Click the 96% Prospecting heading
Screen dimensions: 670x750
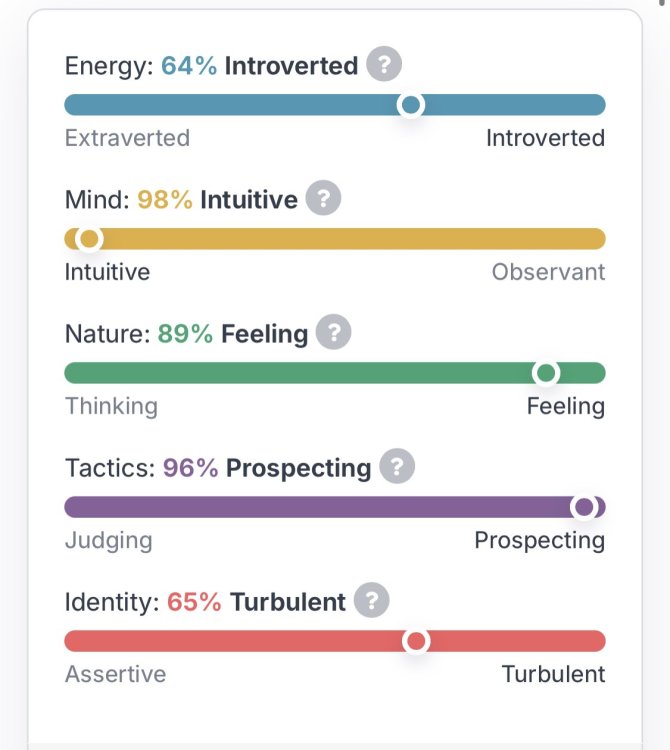(267, 468)
